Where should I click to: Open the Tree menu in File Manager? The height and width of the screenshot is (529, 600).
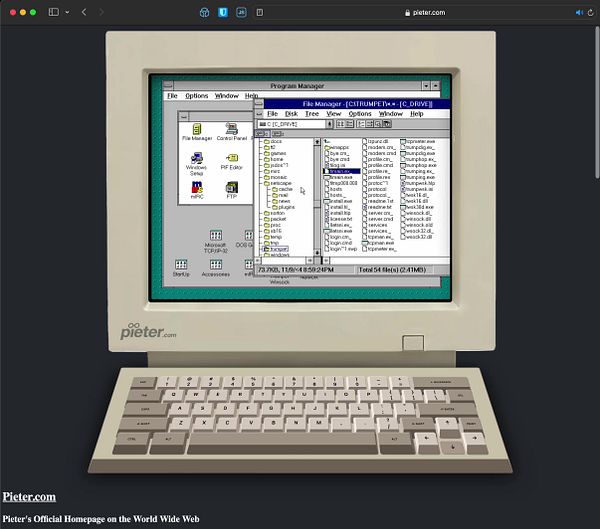[x=312, y=114]
